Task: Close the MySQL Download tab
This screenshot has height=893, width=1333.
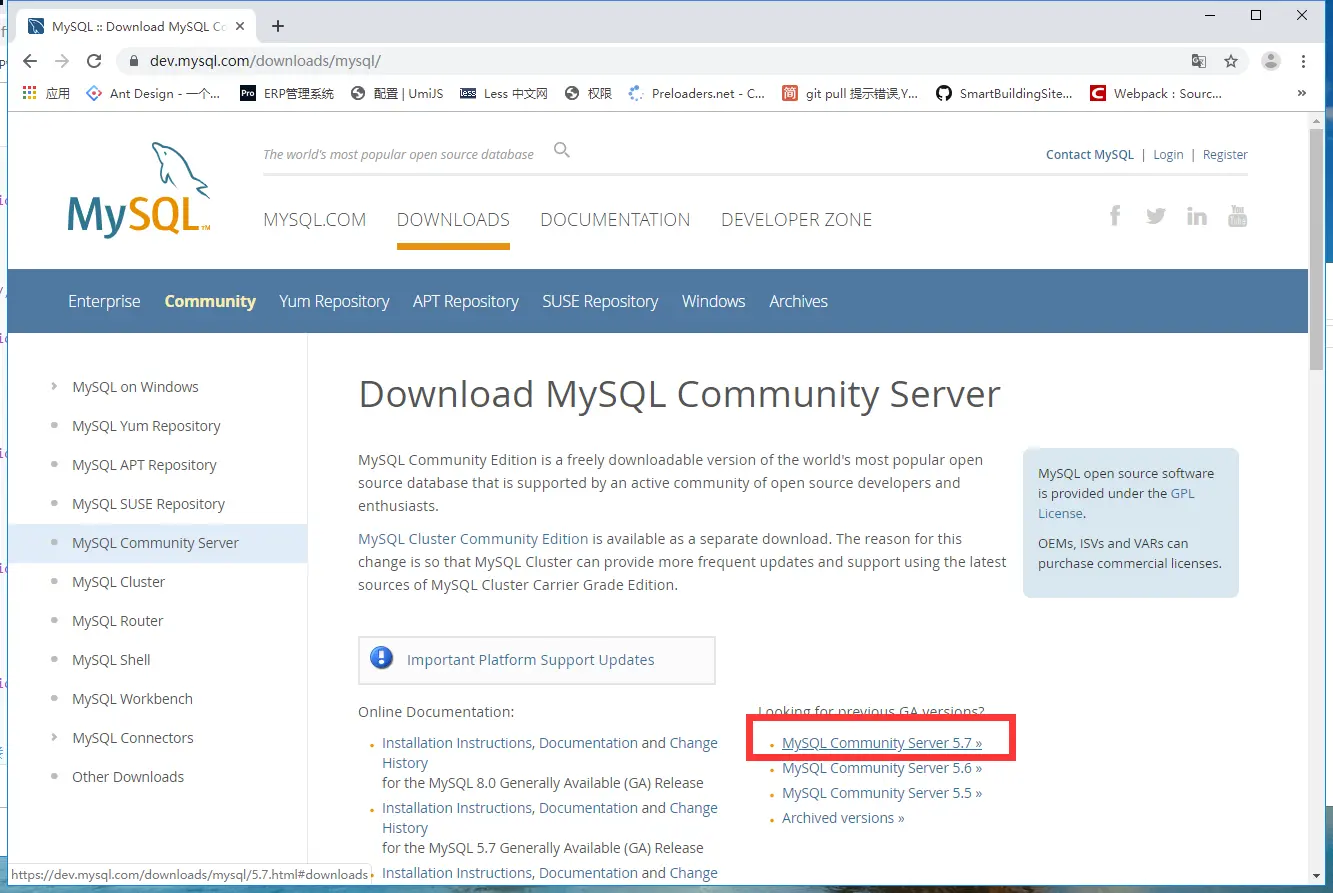Action: 241,26
